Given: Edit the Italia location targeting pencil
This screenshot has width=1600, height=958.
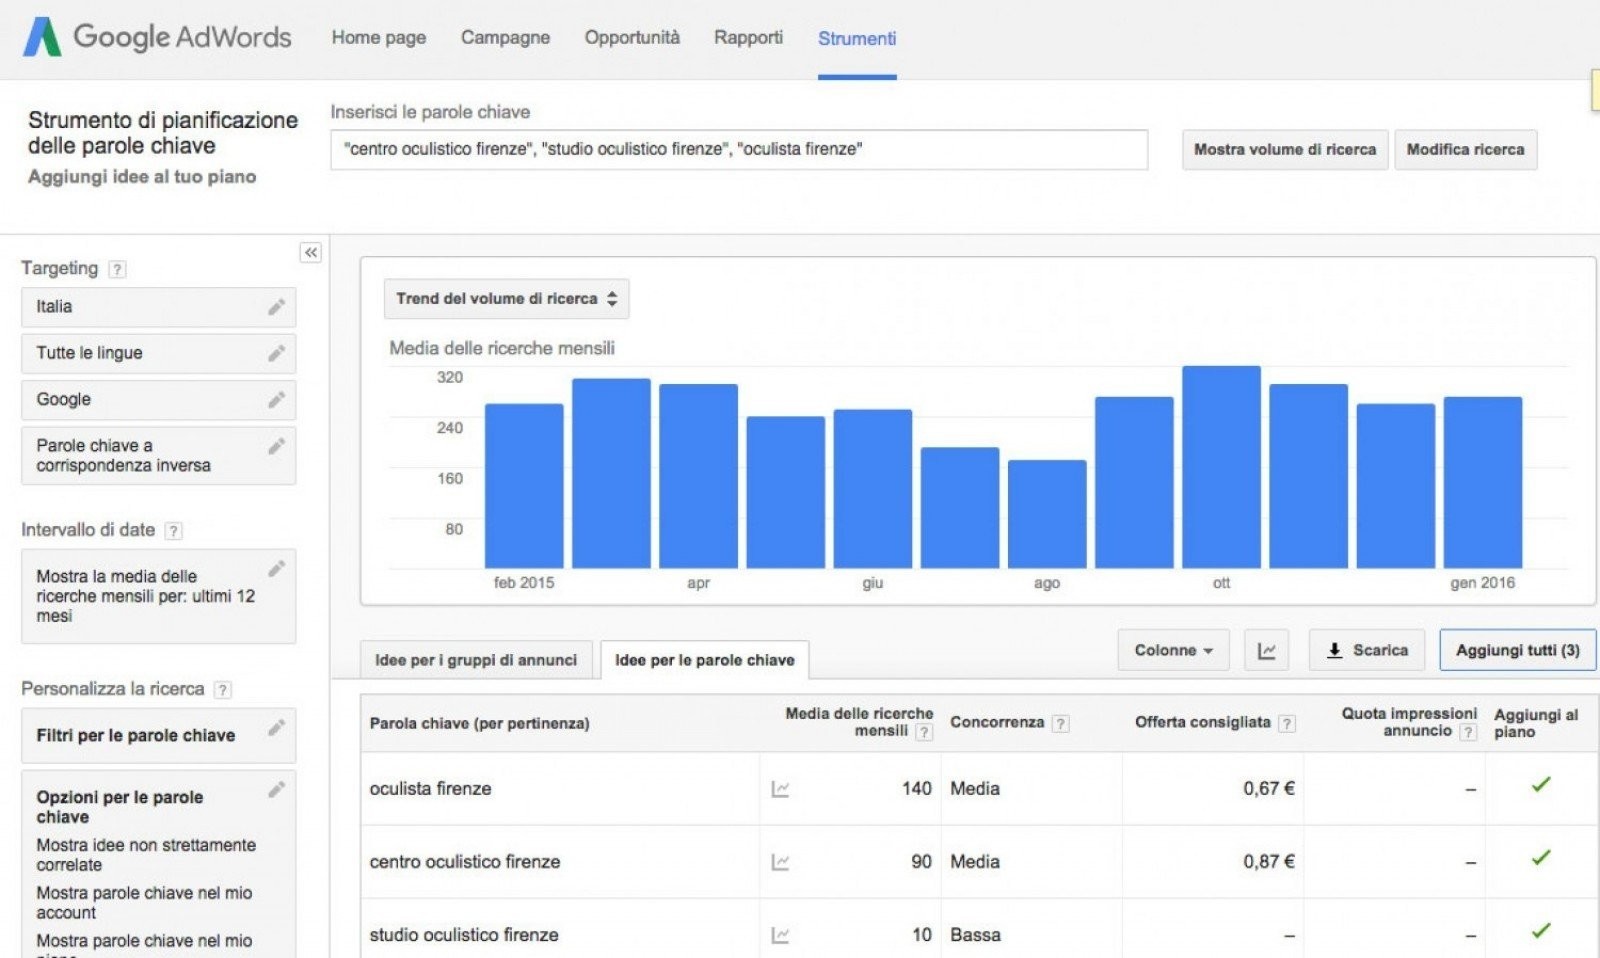Looking at the screenshot, I should click(277, 306).
